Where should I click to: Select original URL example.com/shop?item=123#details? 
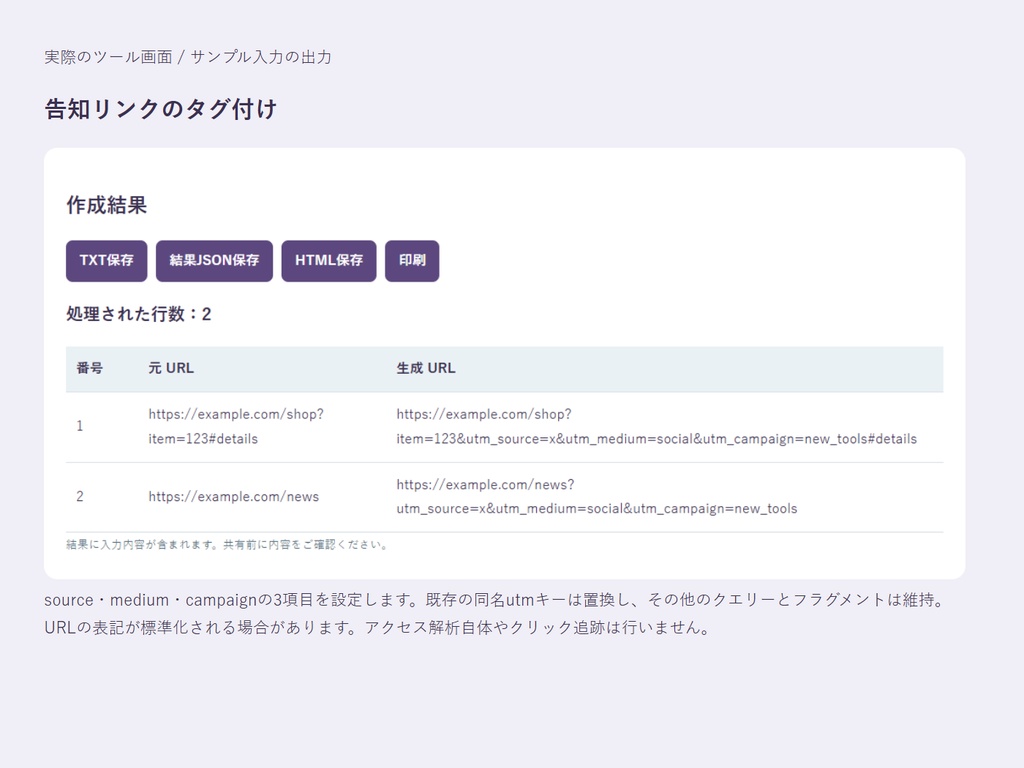[x=236, y=426]
